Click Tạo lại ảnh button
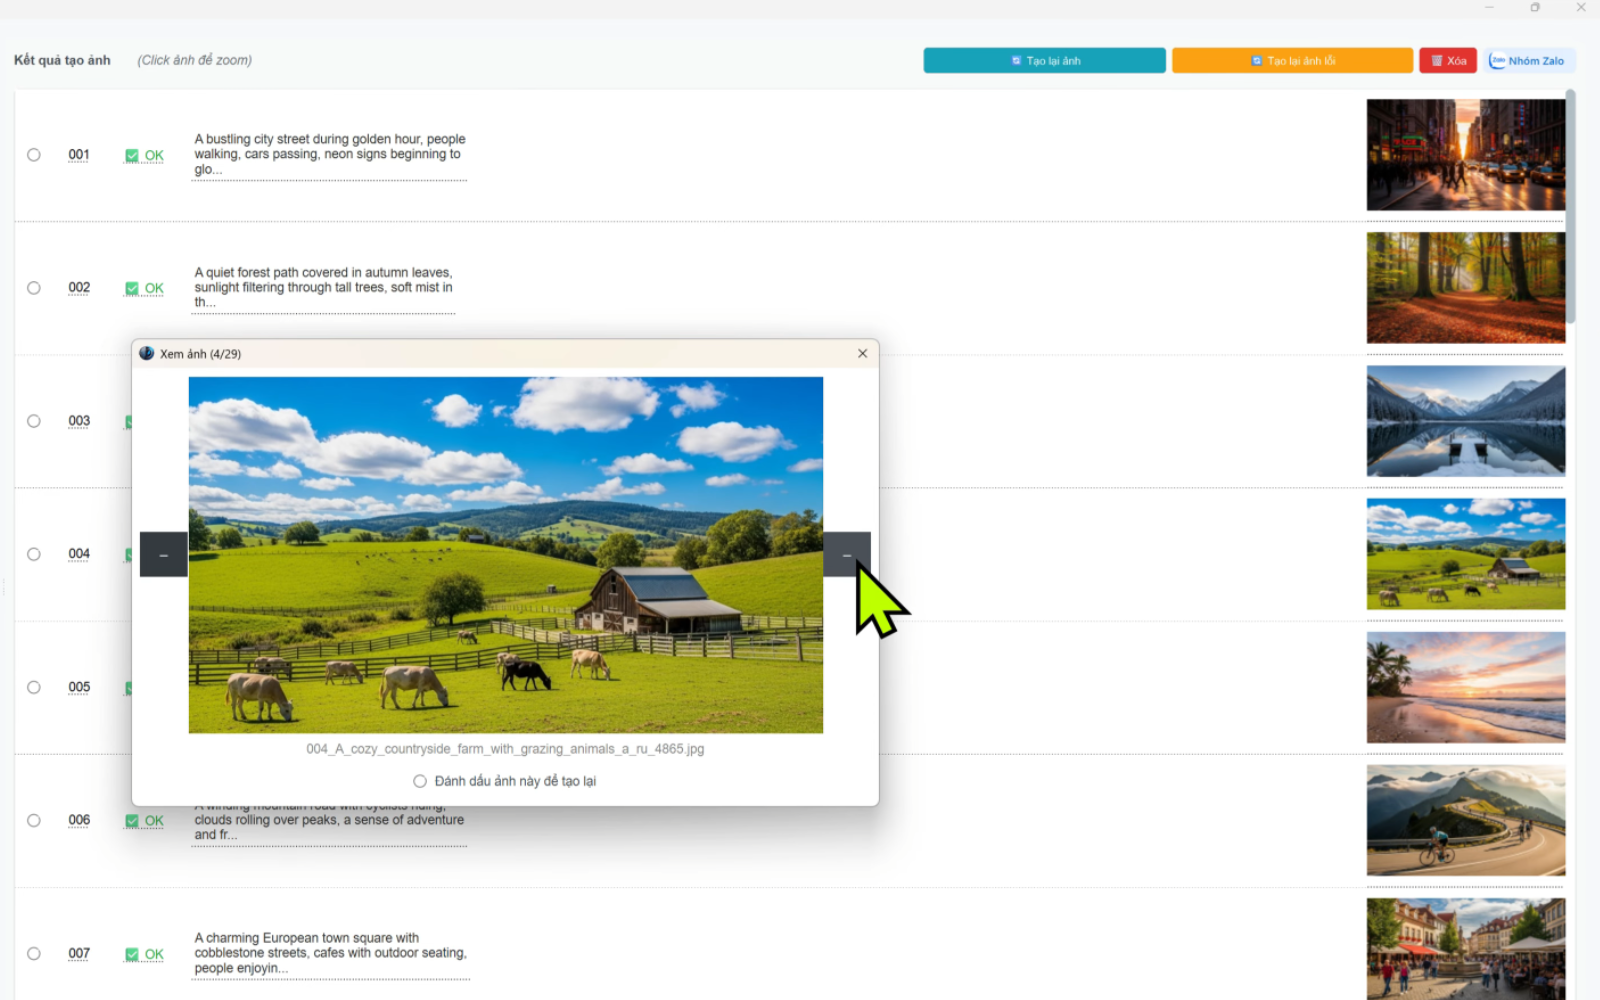The image size is (1600, 1000). coord(1044,61)
